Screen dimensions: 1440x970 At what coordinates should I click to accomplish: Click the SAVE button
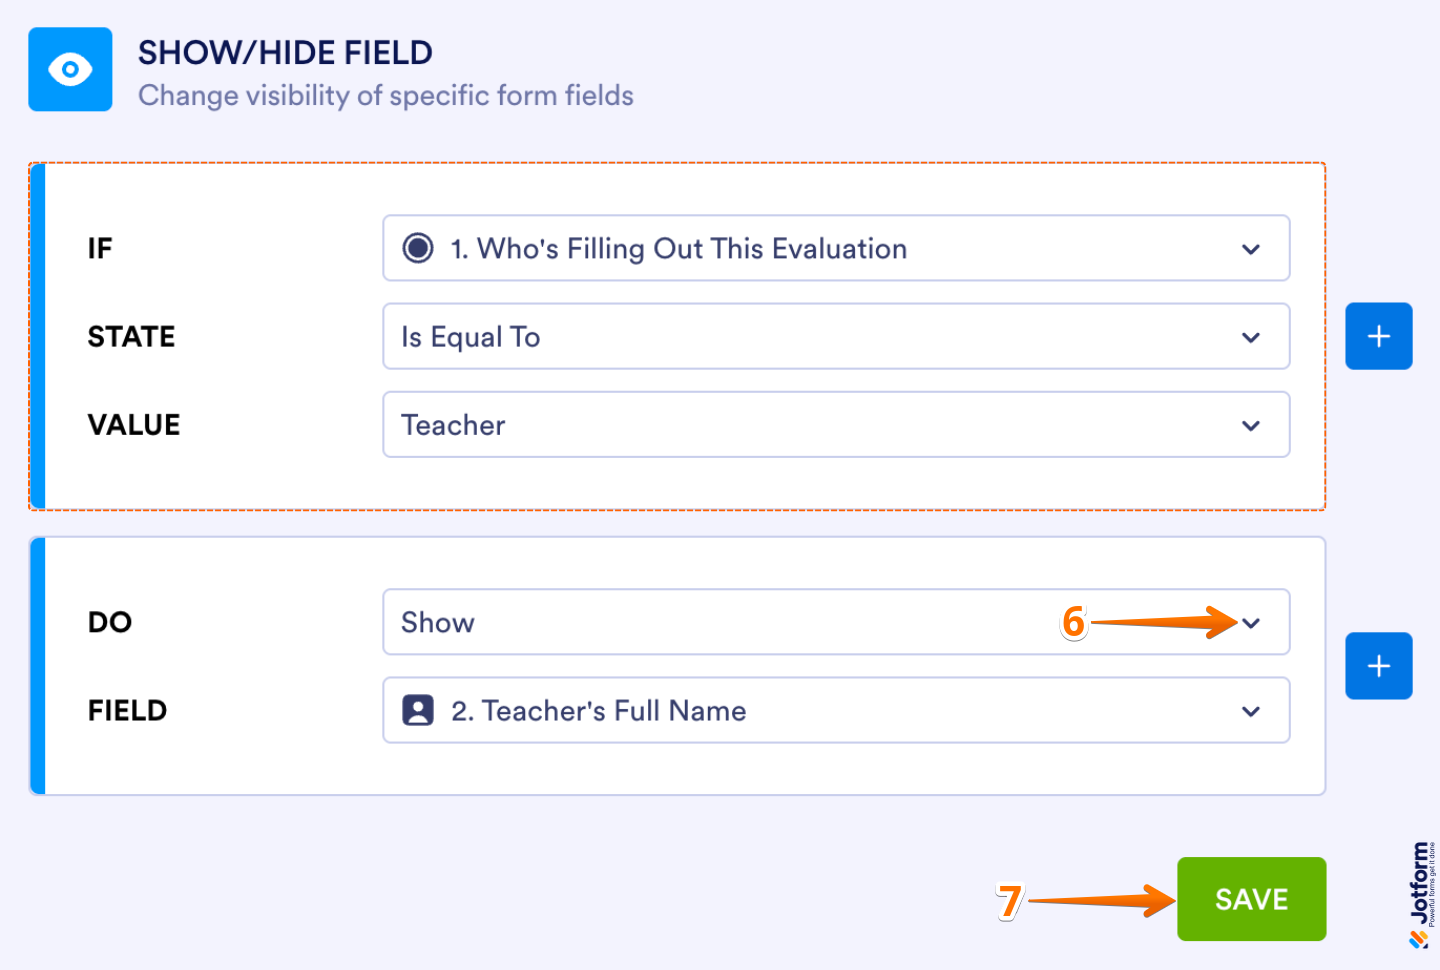click(1251, 898)
